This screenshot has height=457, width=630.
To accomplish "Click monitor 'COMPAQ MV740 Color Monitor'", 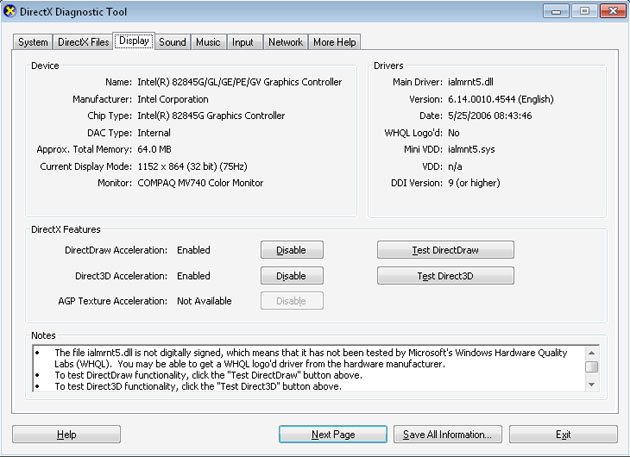I will click(x=200, y=183).
